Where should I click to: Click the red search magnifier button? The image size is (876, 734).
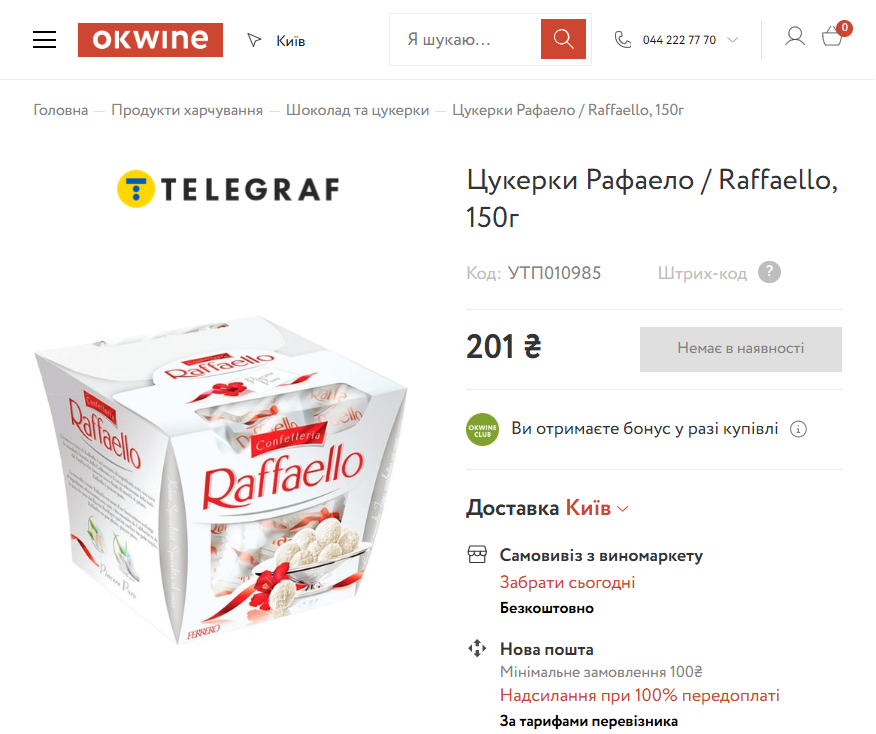563,39
